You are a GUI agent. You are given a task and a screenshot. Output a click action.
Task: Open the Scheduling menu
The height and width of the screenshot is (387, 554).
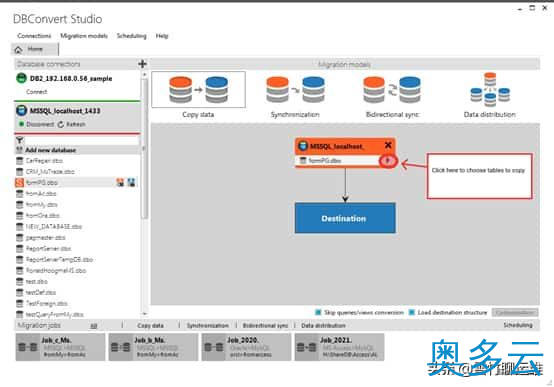(x=131, y=36)
